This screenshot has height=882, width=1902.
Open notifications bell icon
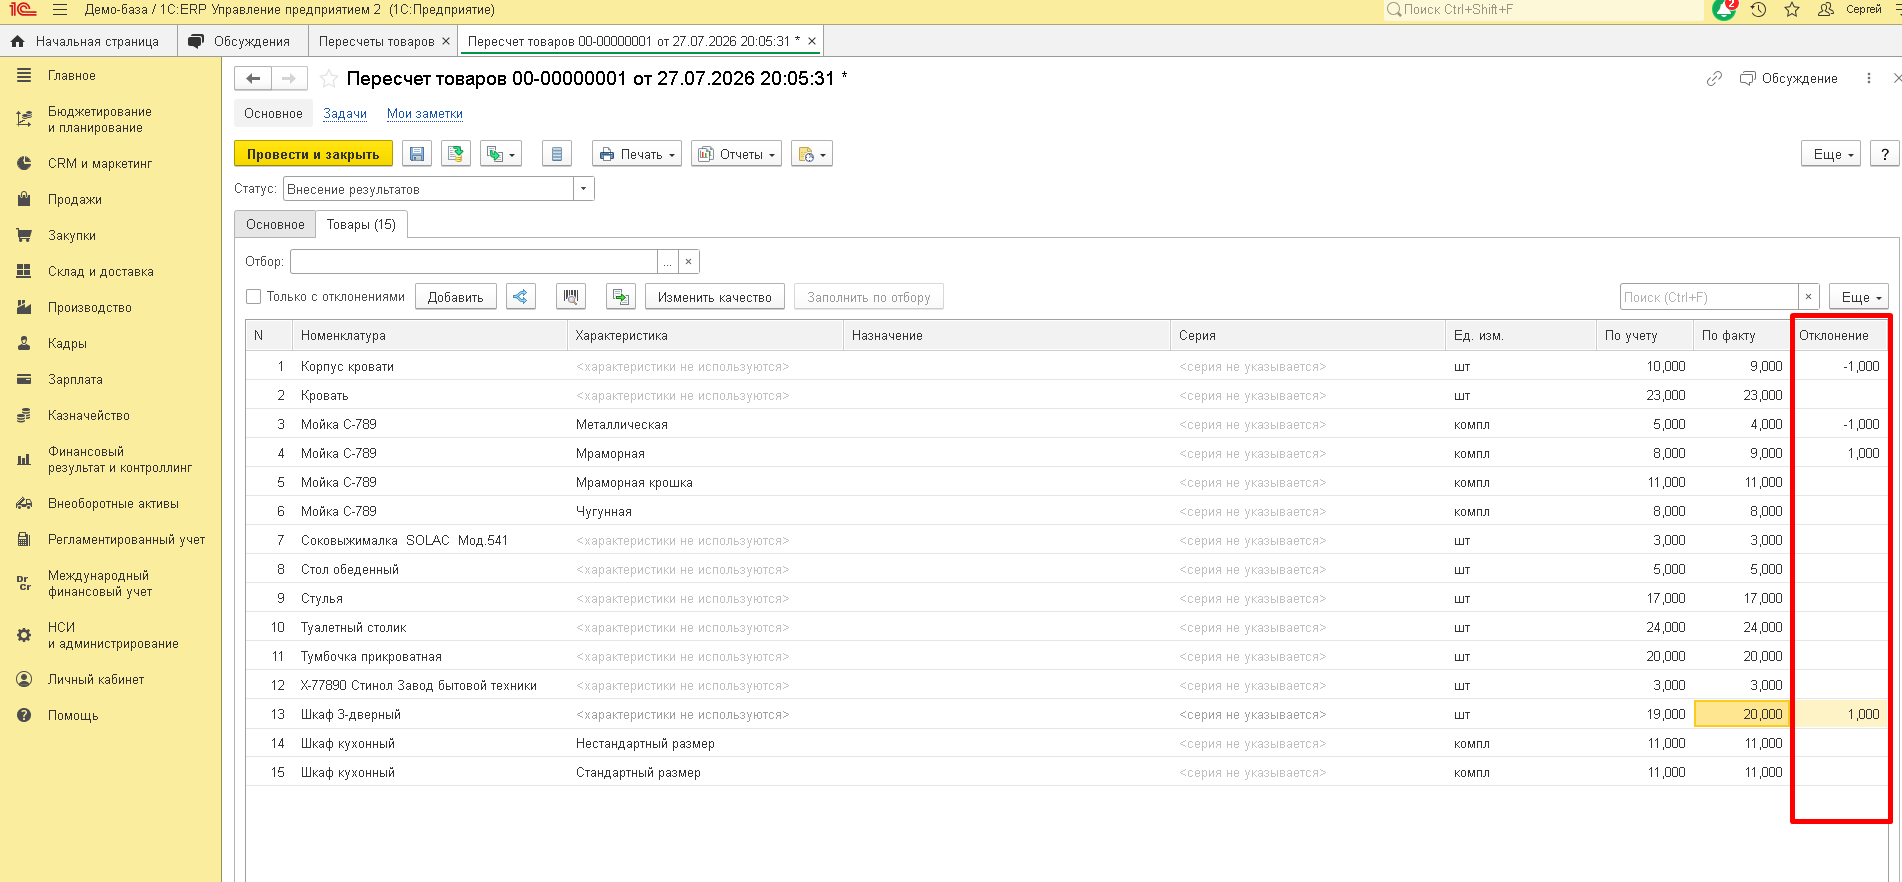point(1723,10)
